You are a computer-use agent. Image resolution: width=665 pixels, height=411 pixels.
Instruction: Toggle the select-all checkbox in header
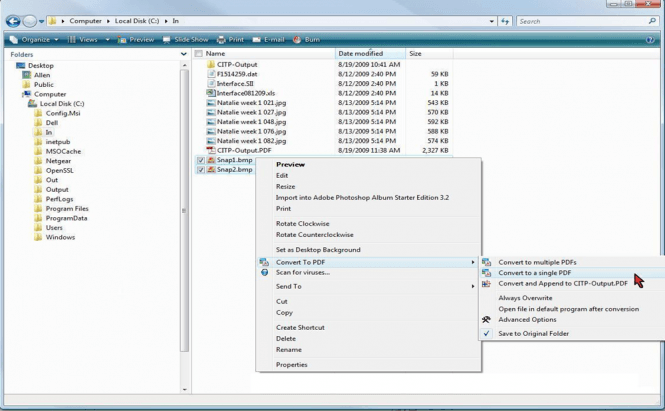pyautogui.click(x=198, y=53)
